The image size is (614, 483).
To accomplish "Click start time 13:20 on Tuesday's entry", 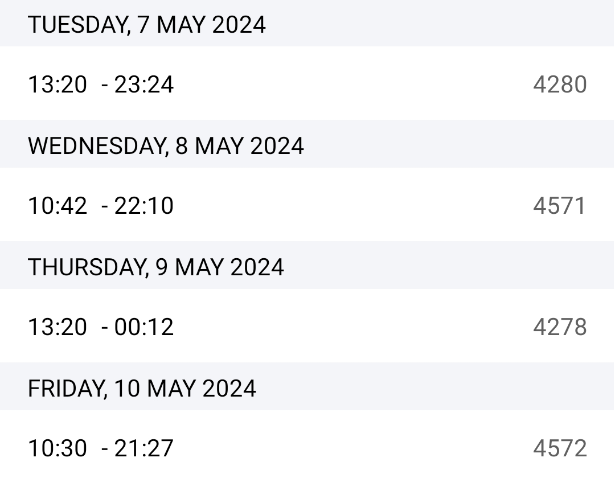I will tap(57, 85).
